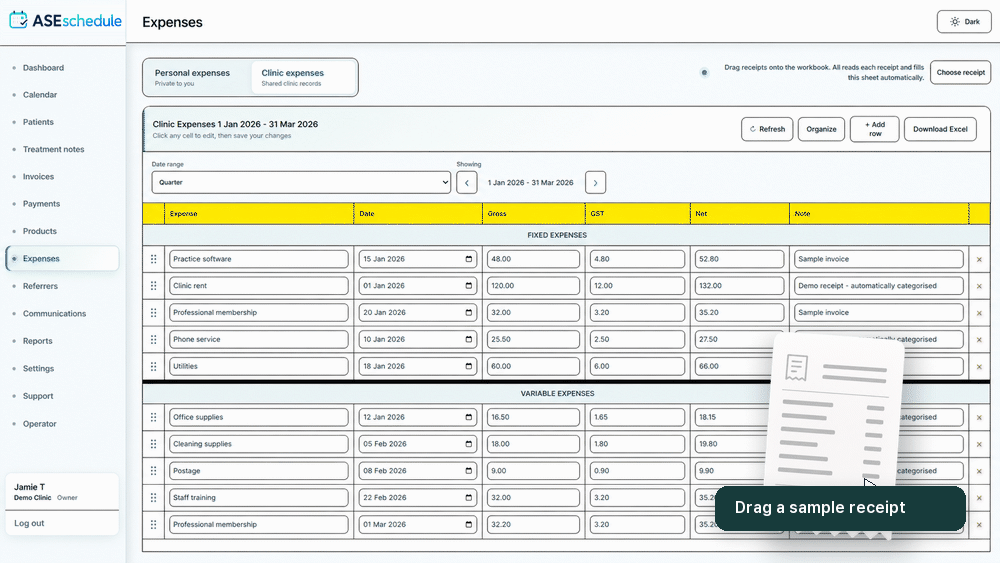Open date picker for 15 Jan 2026
This screenshot has height=563, width=1000.
click(x=469, y=259)
